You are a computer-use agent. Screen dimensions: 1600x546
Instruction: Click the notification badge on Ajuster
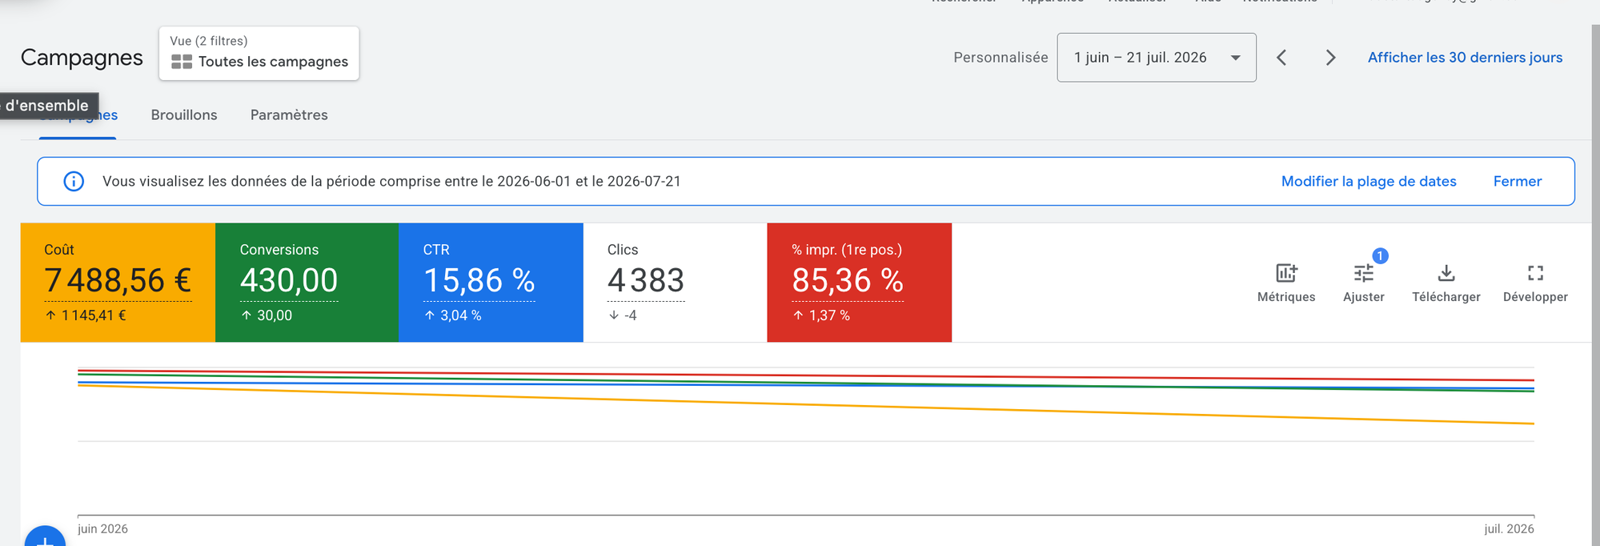coord(1380,256)
